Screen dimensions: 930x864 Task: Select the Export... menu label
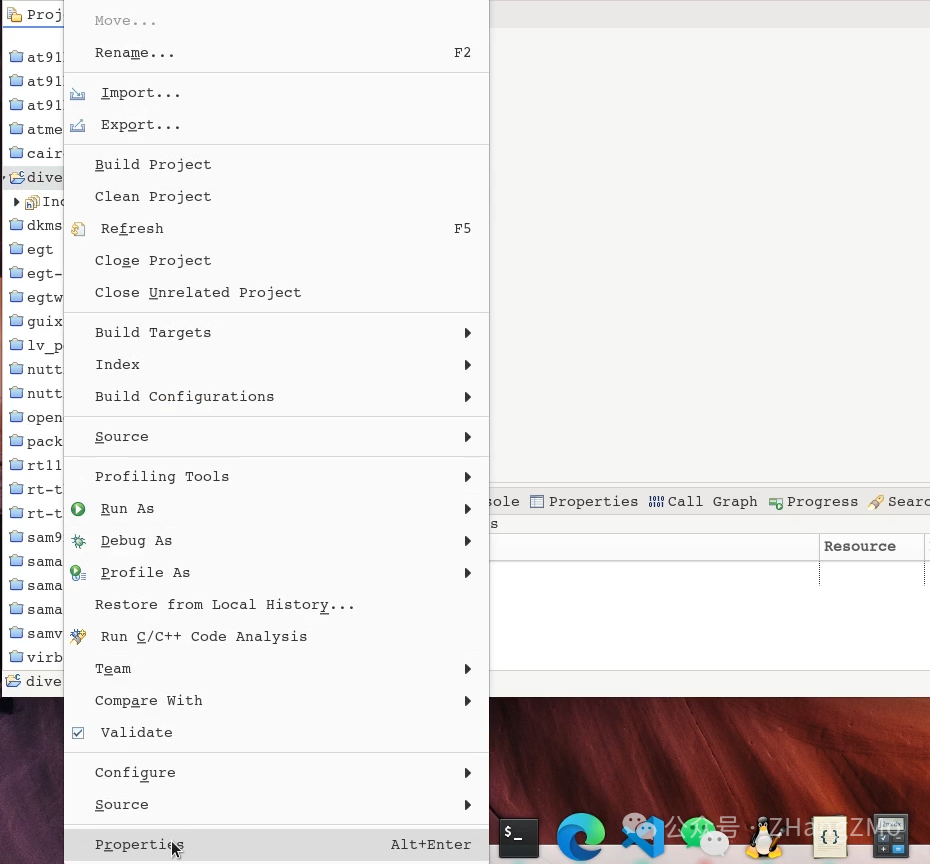tap(141, 125)
